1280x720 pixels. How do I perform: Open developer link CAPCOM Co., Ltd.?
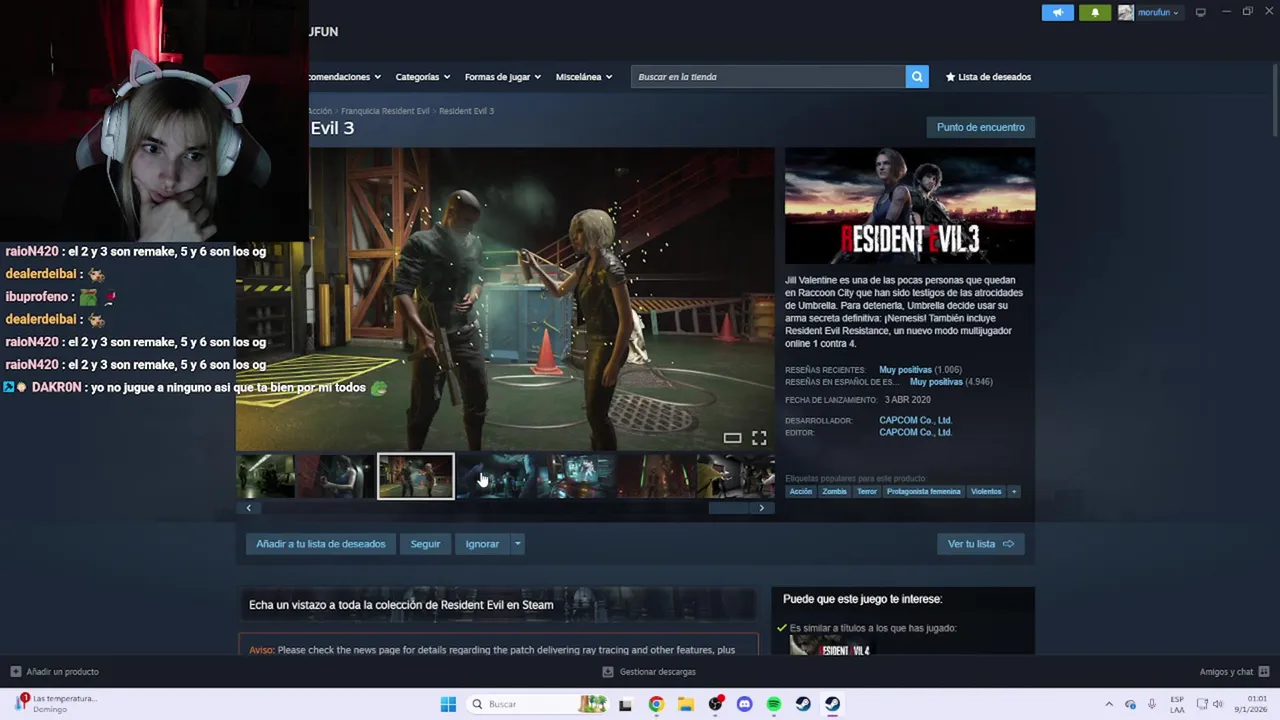point(915,421)
